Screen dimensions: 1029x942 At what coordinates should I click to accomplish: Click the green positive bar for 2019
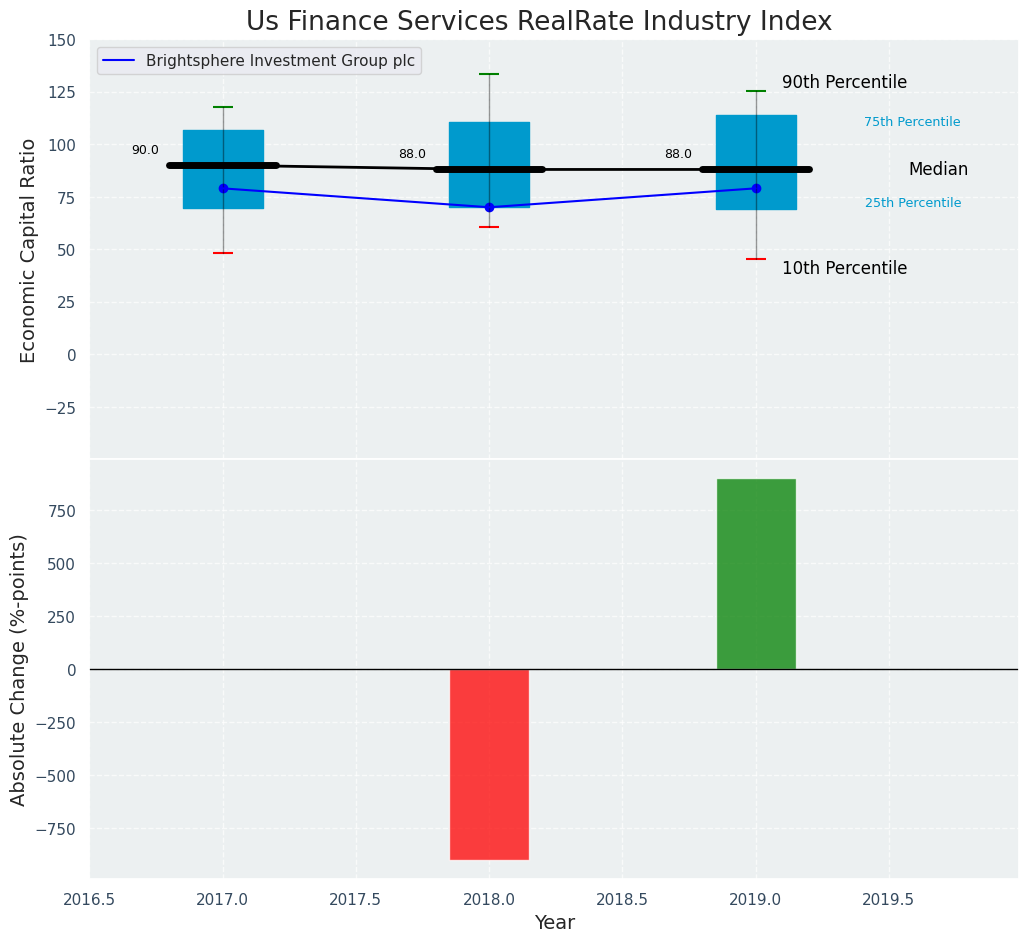click(756, 574)
